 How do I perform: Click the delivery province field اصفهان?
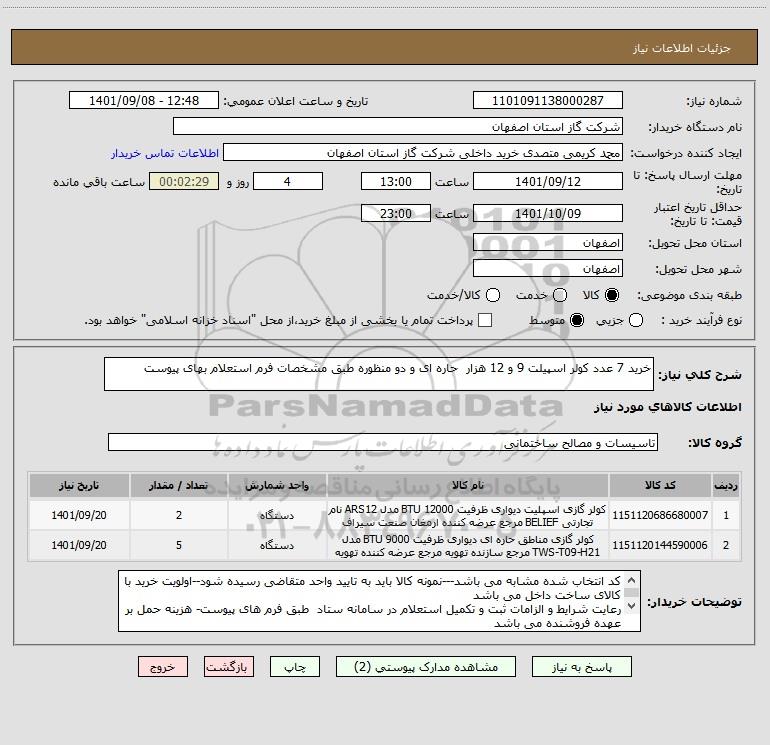(548, 243)
